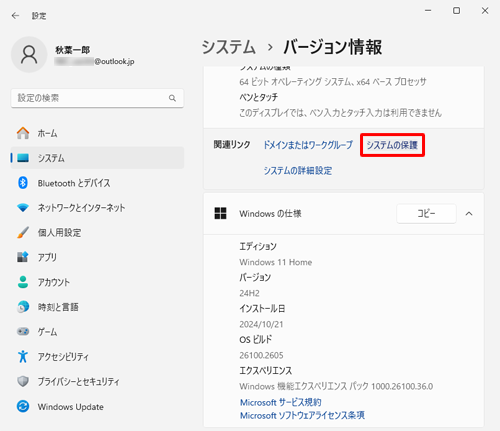Click the Bluetooth icon in sidebar
This screenshot has width=500, height=431.
(x=23, y=183)
